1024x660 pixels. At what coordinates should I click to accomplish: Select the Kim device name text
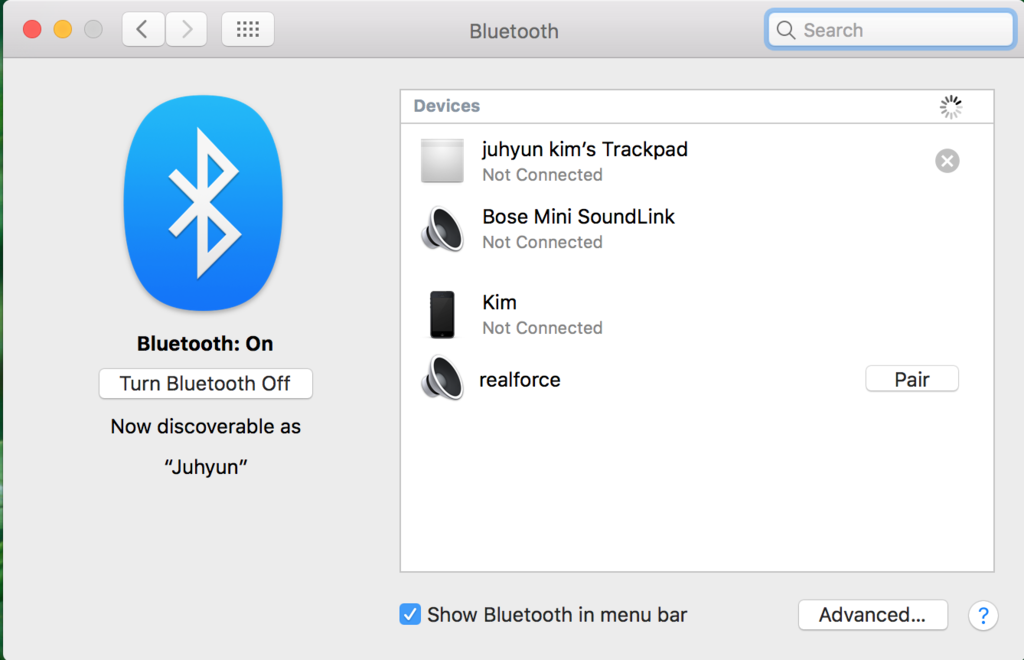499,302
